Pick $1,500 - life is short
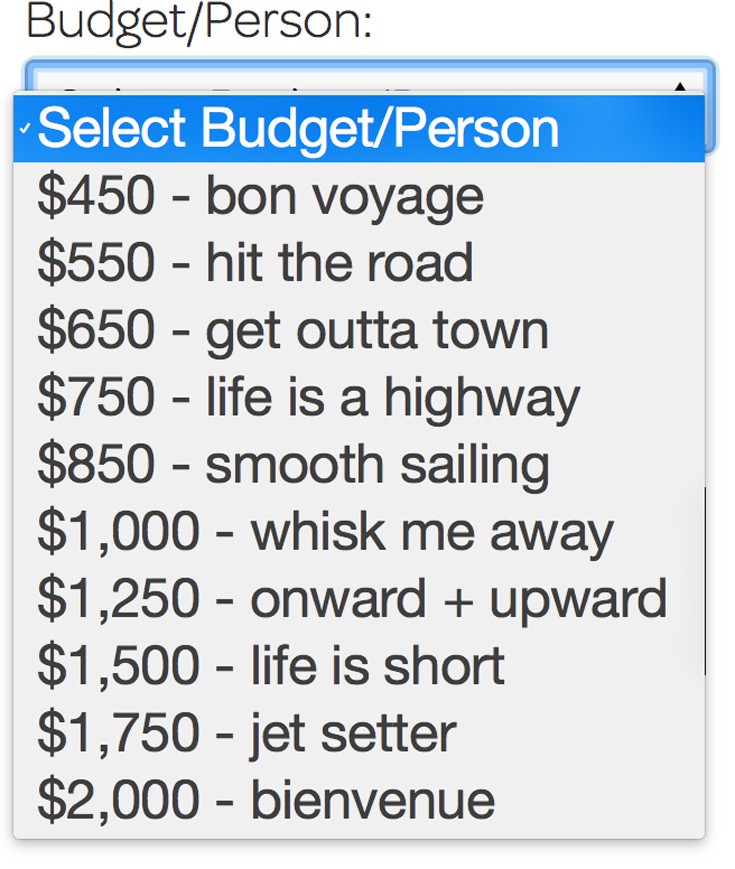 [270, 665]
